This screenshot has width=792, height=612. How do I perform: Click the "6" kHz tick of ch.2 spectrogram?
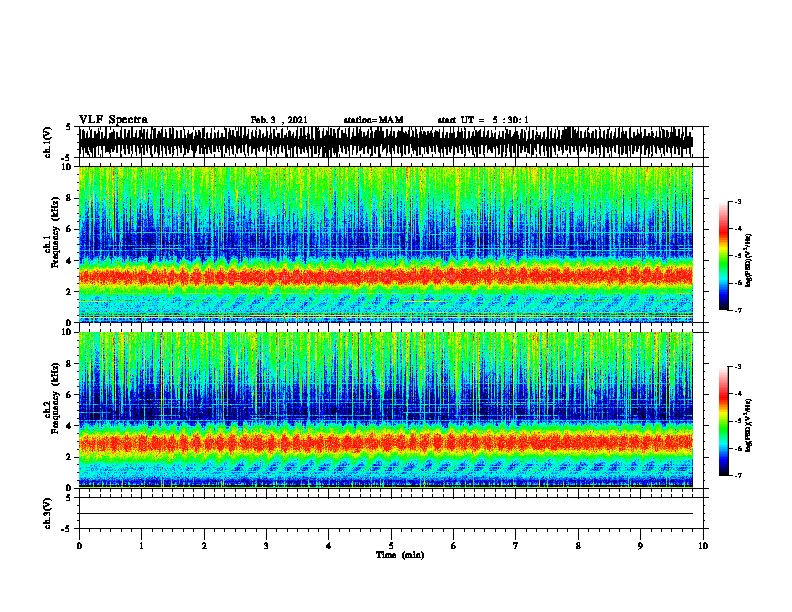(x=70, y=395)
